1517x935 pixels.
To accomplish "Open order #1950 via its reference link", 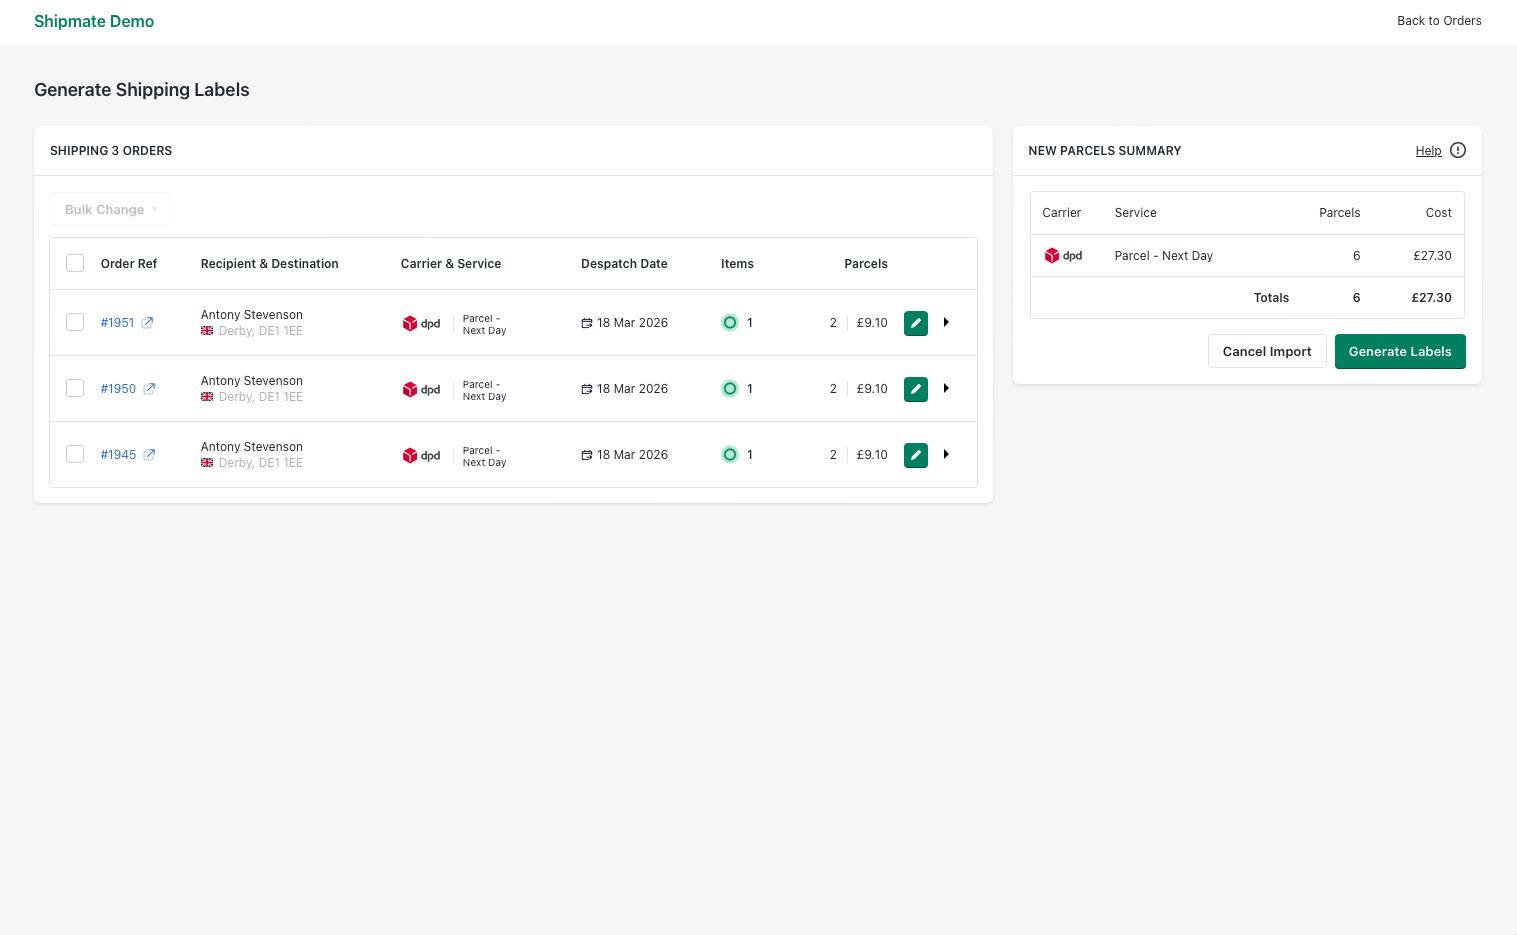I will point(119,388).
